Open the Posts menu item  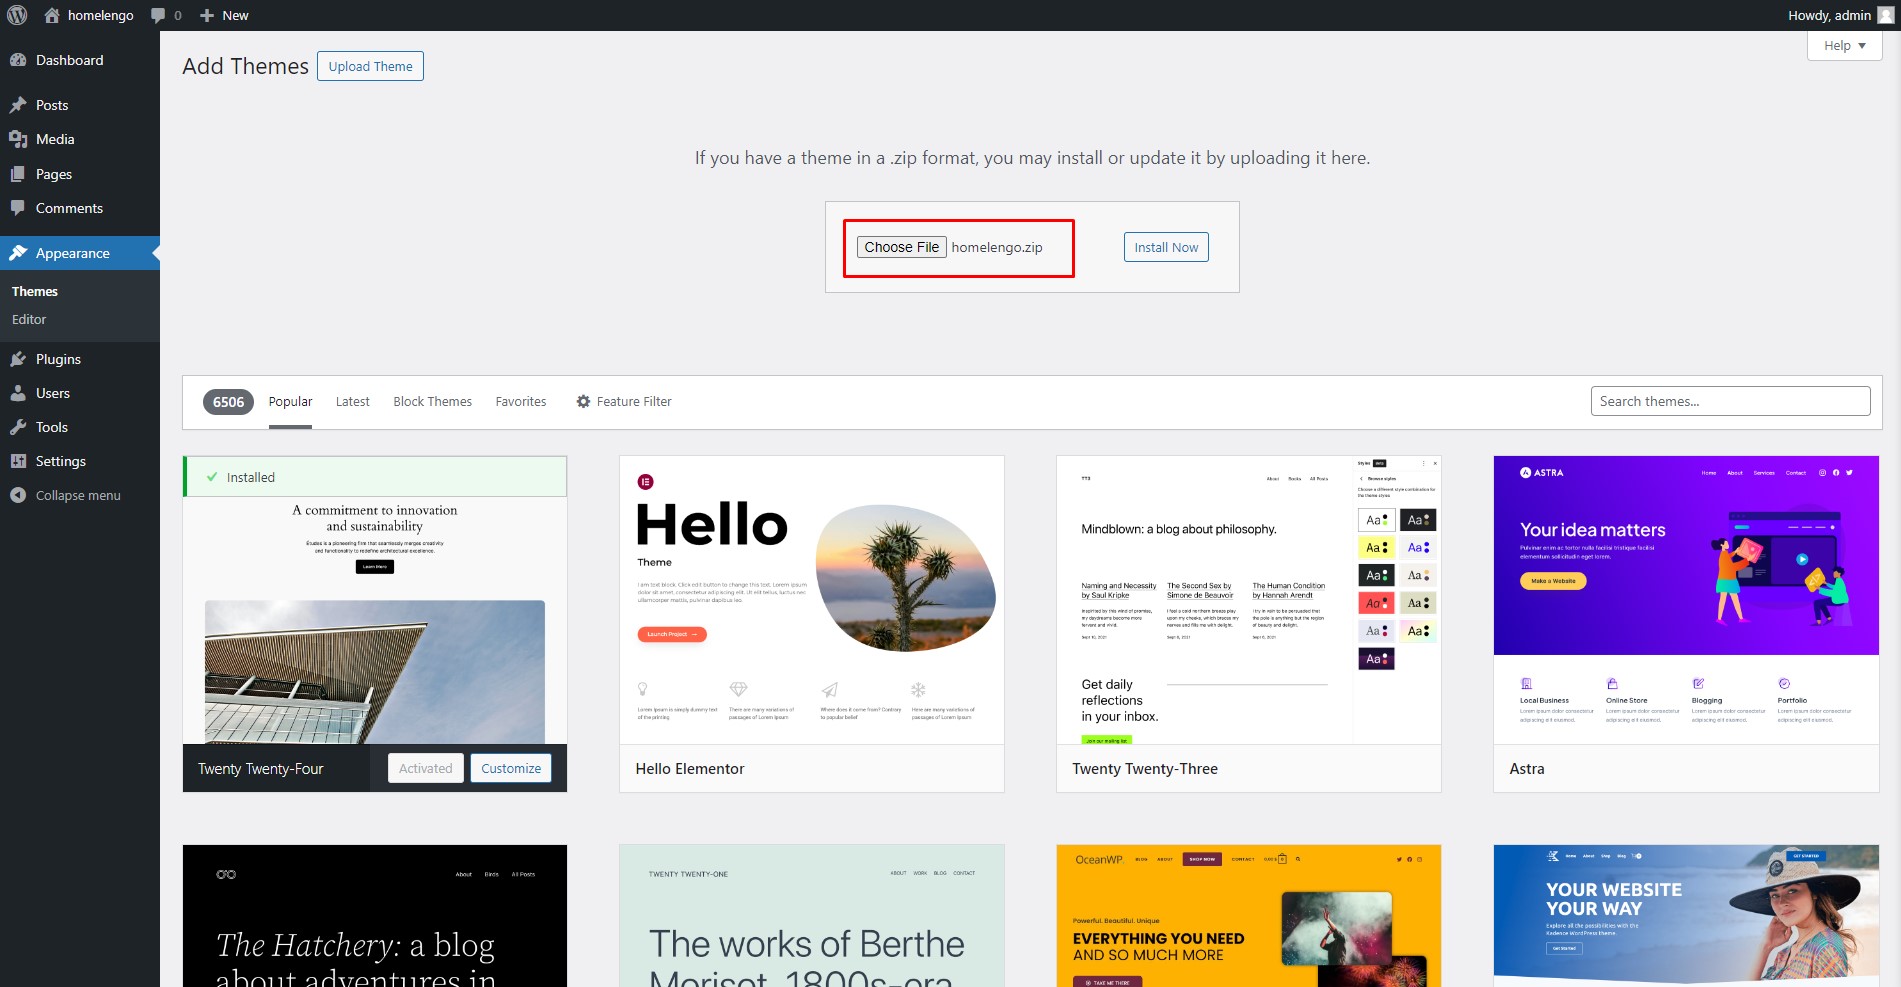(x=80, y=105)
